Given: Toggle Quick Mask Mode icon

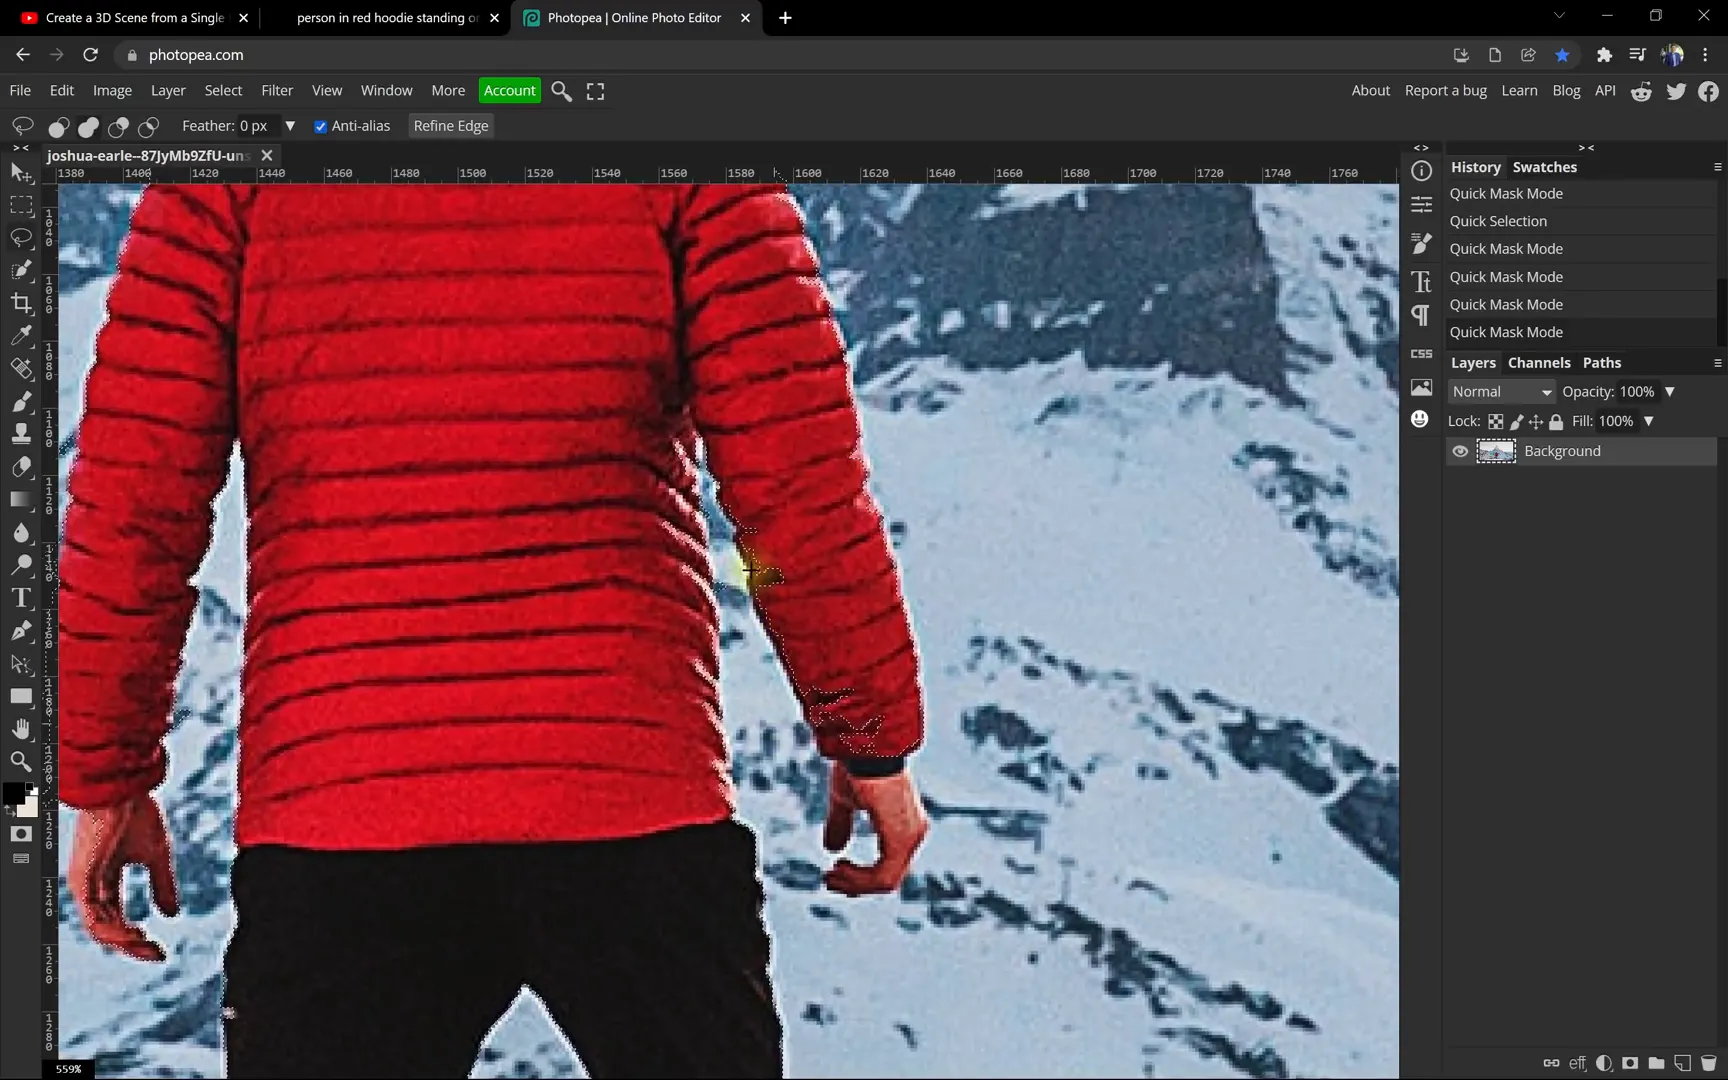Looking at the screenshot, I should pos(21,834).
